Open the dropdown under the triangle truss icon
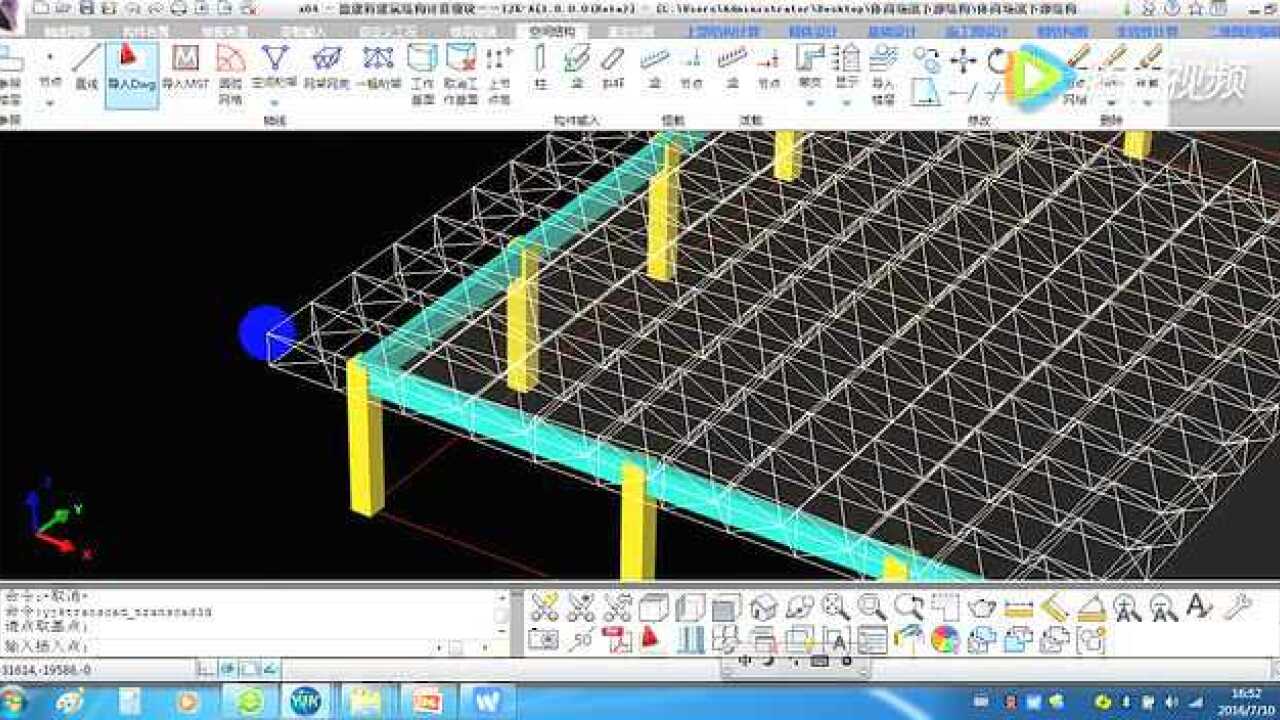Screen dimensions: 1280x720 [x=273, y=101]
